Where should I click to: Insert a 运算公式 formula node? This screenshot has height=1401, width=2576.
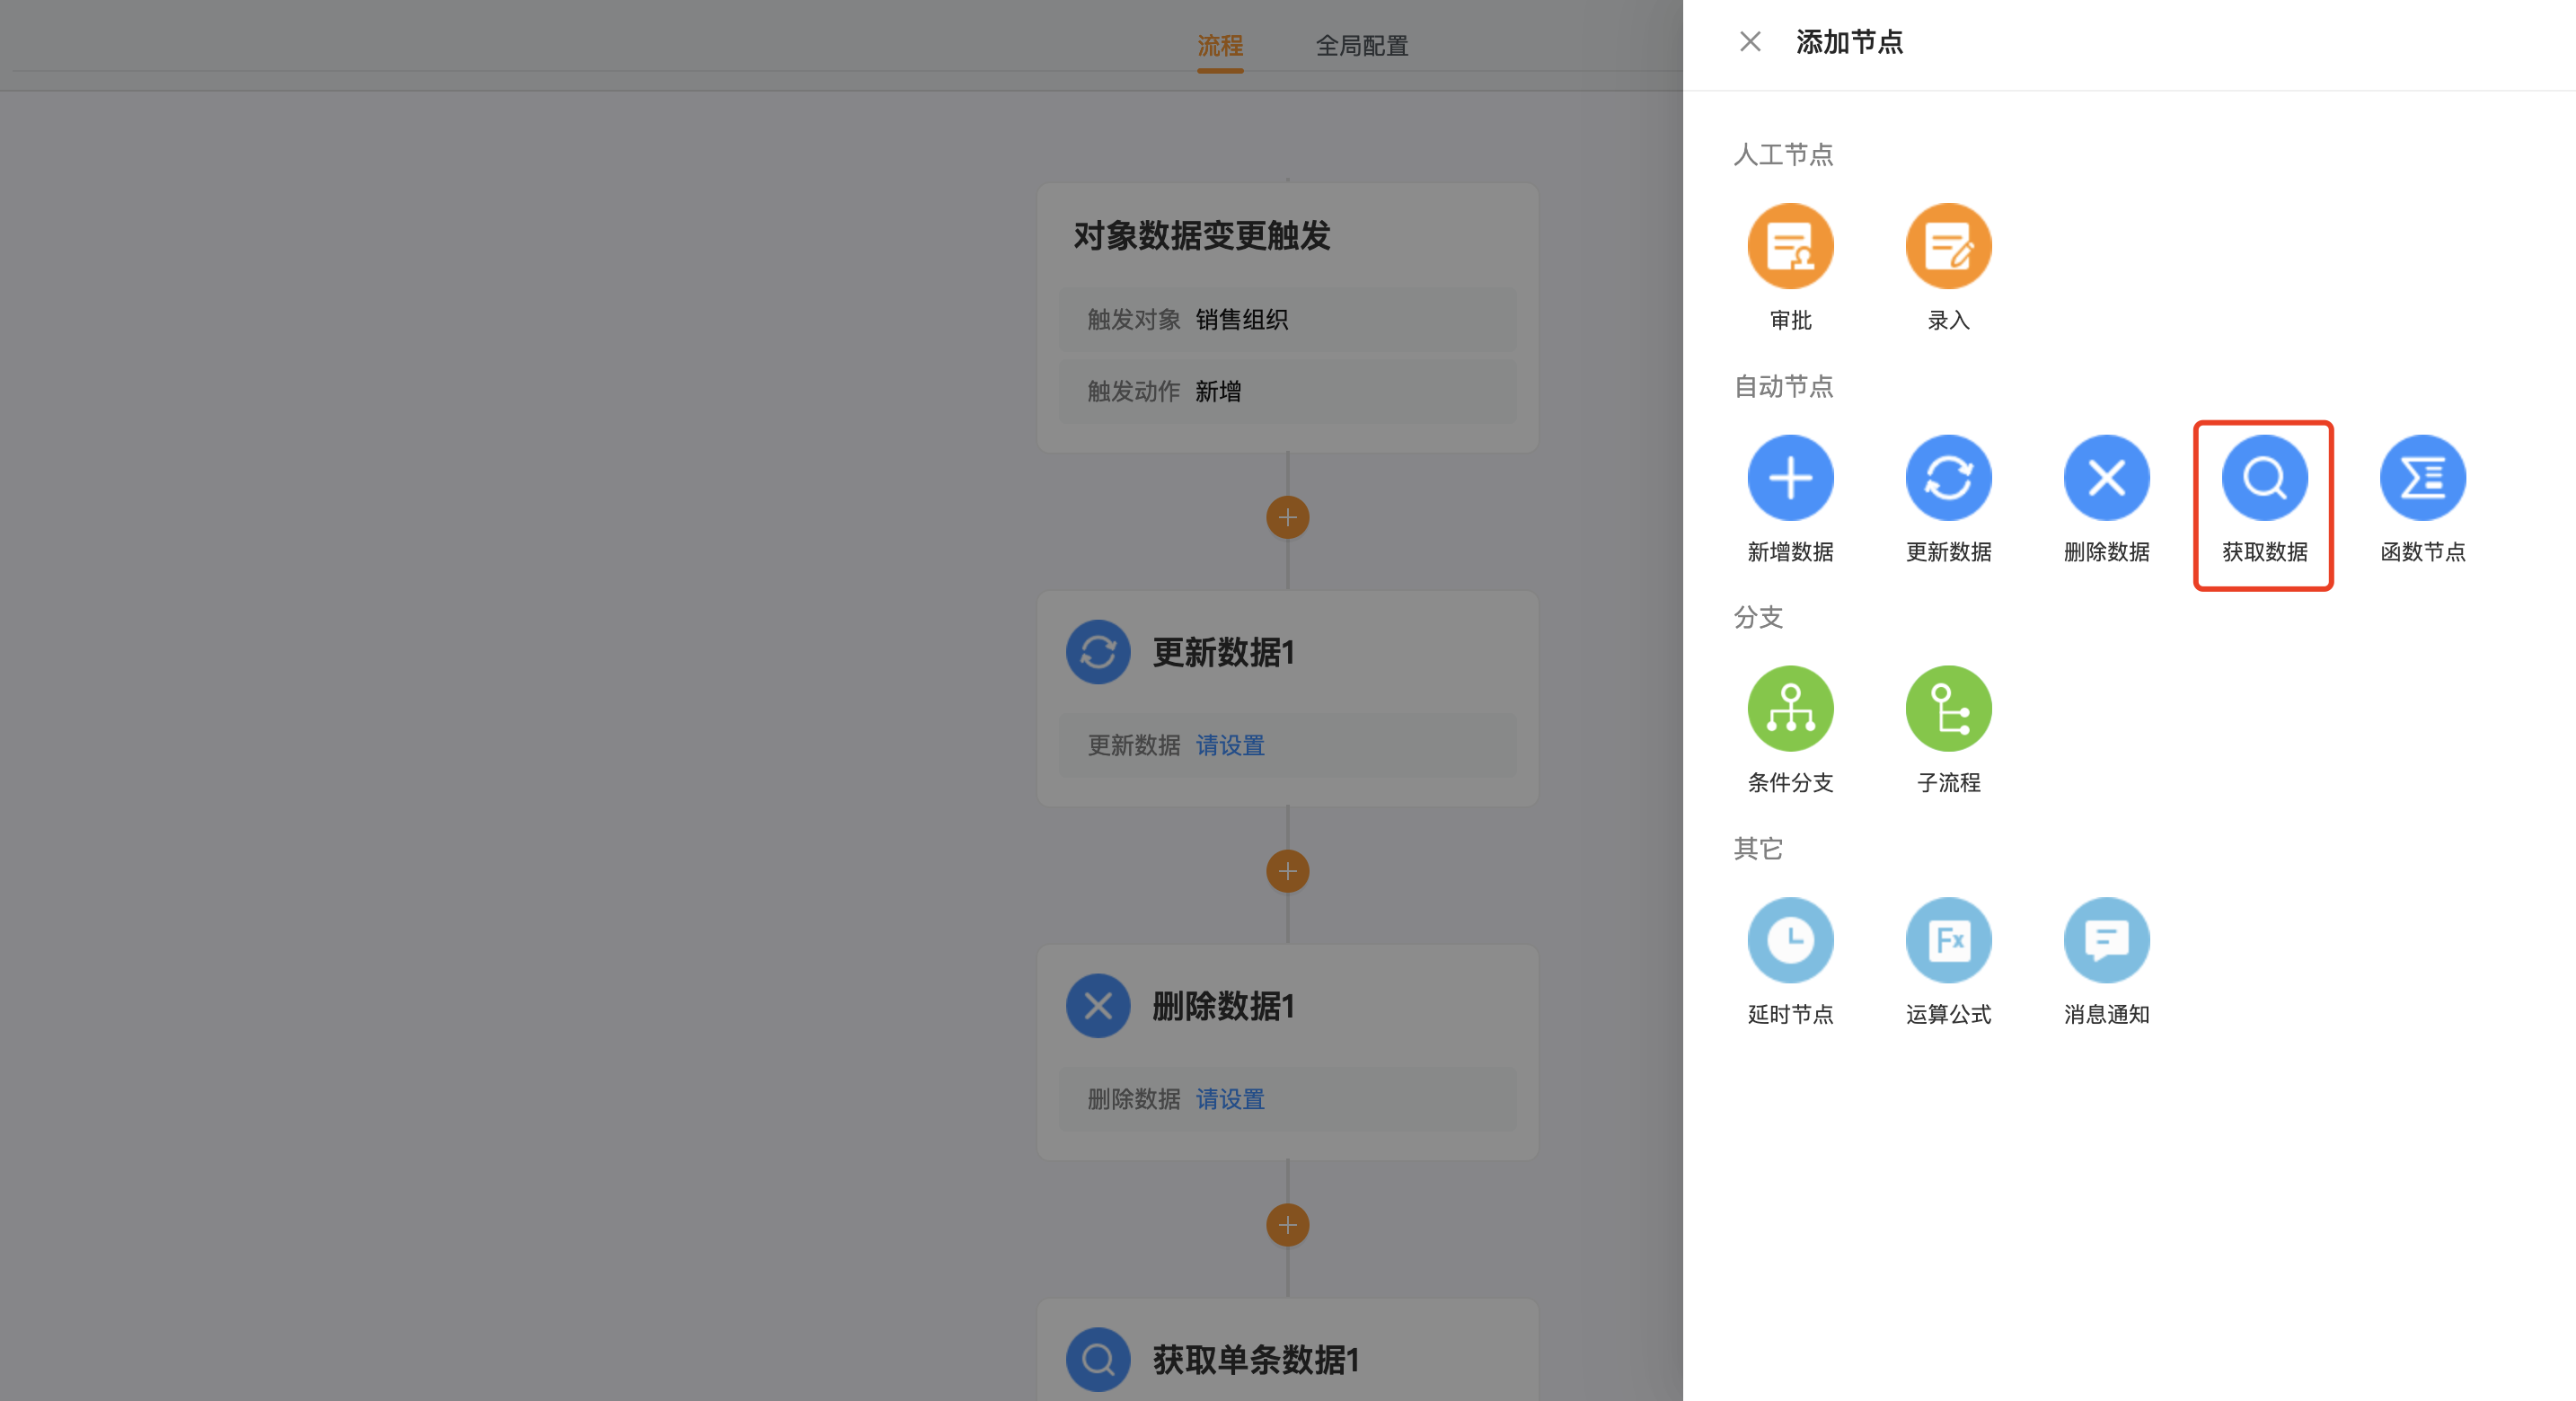click(1948, 940)
